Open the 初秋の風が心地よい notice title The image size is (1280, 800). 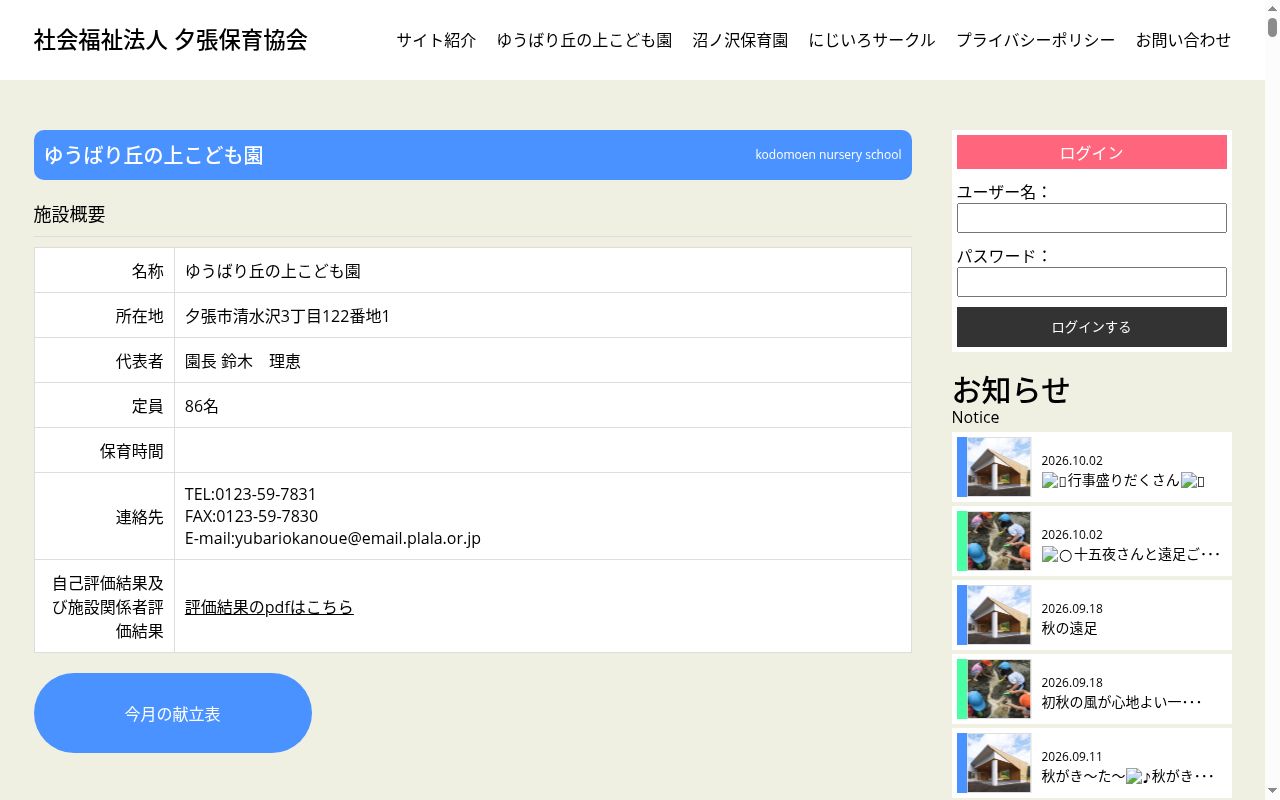point(1121,702)
